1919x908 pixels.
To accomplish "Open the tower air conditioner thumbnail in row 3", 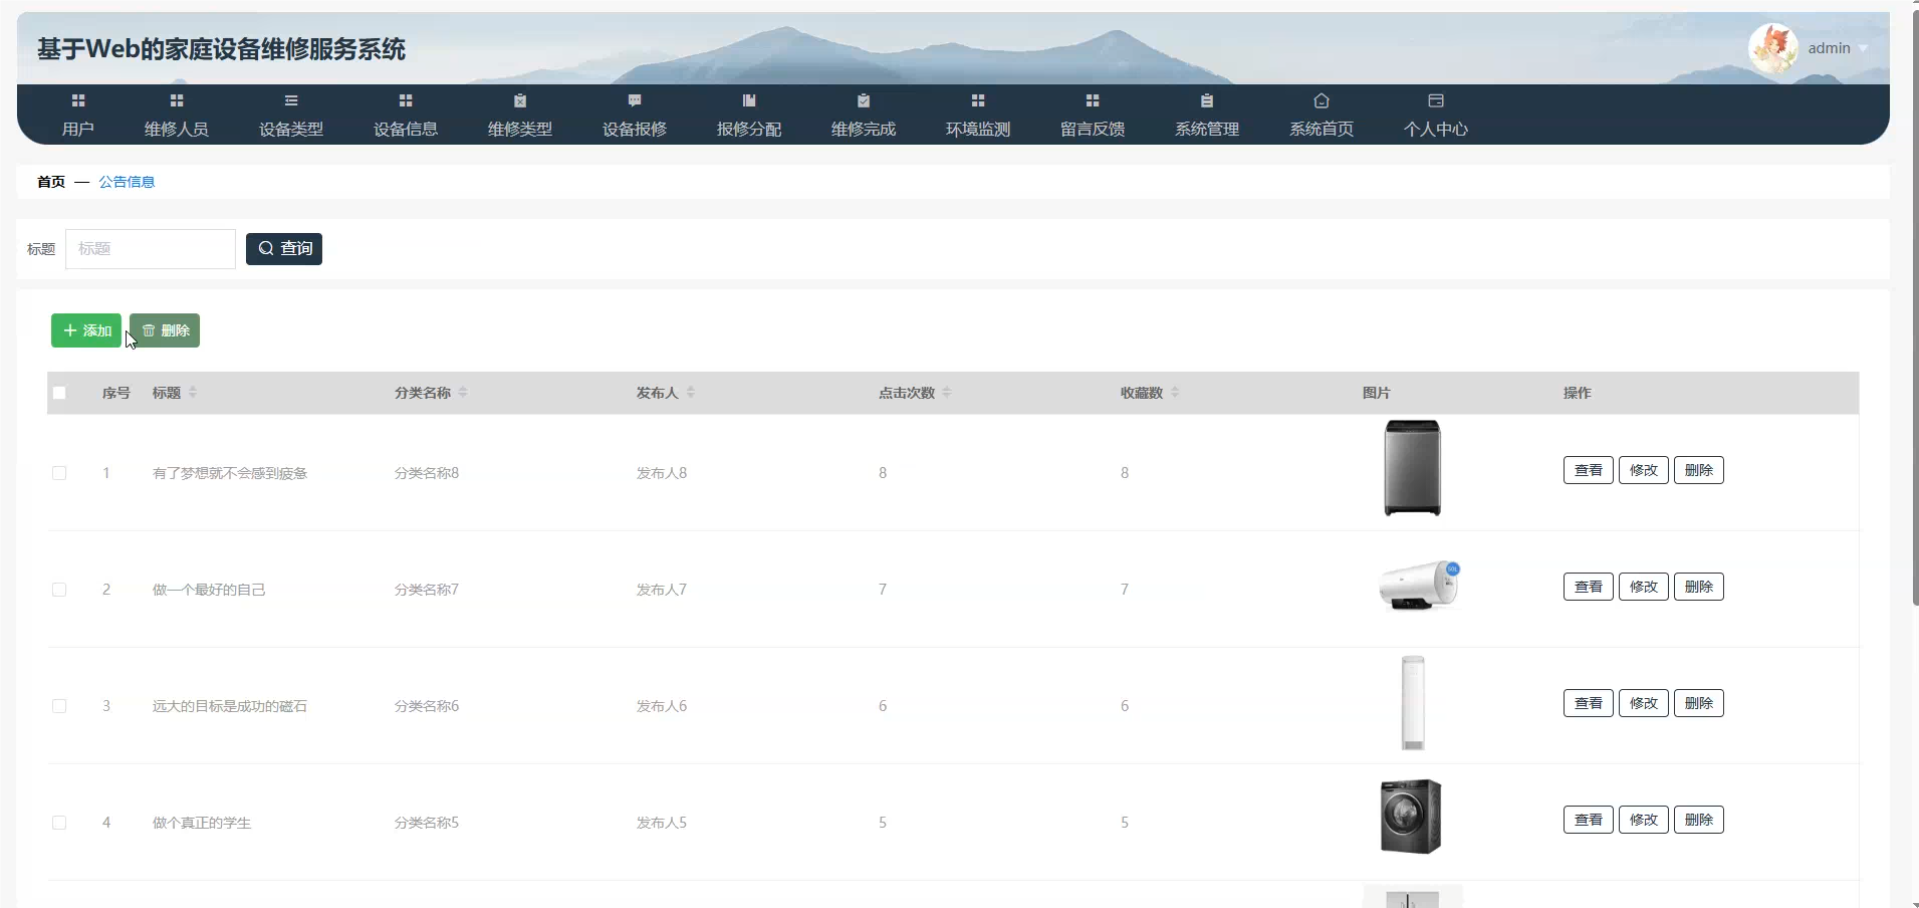I will tap(1412, 702).
